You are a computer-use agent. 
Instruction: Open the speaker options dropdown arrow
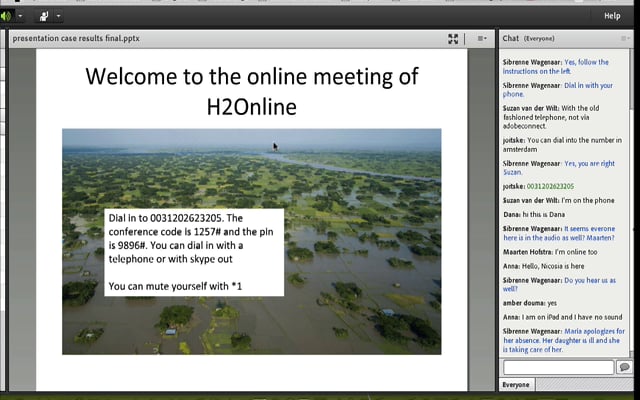coord(20,16)
